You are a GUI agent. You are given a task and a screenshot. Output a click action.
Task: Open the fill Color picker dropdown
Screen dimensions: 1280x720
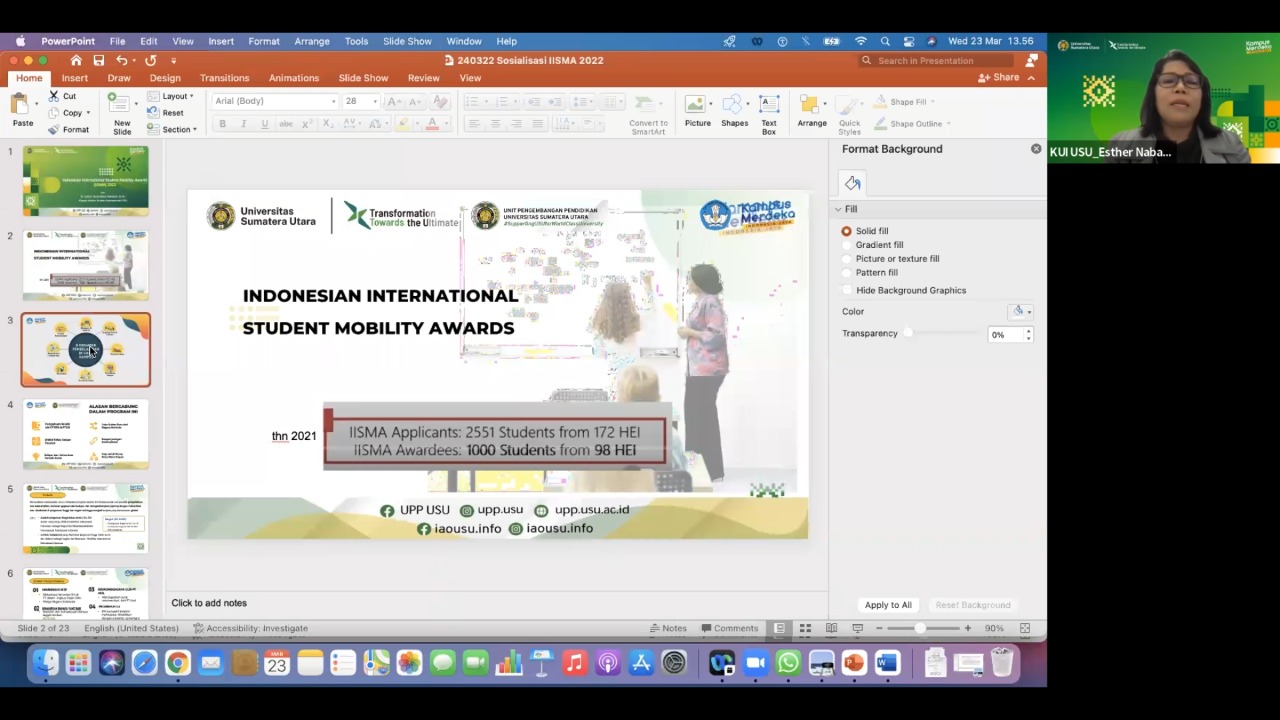pyautogui.click(x=1020, y=312)
